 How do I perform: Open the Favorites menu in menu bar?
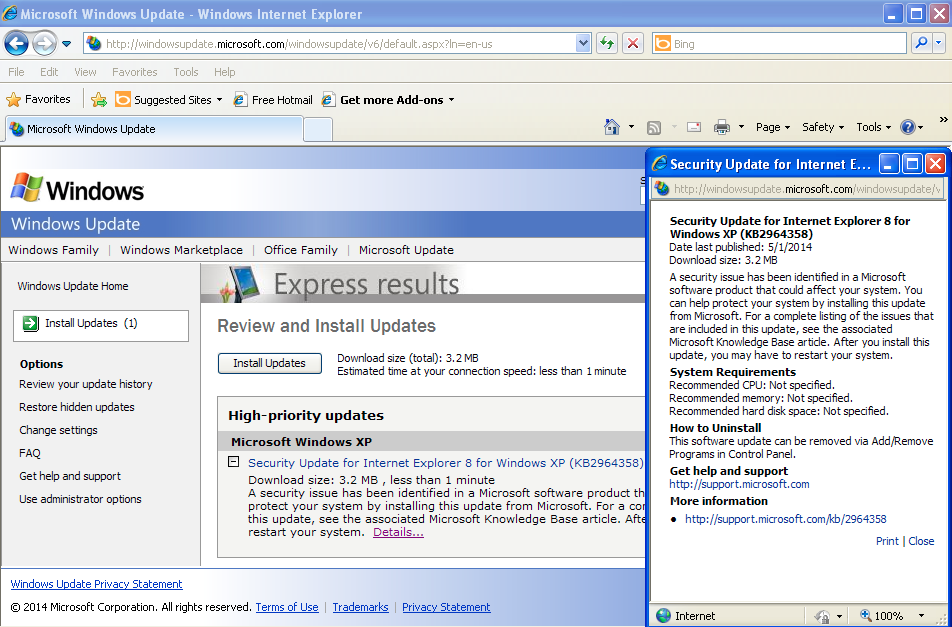[x=134, y=72]
